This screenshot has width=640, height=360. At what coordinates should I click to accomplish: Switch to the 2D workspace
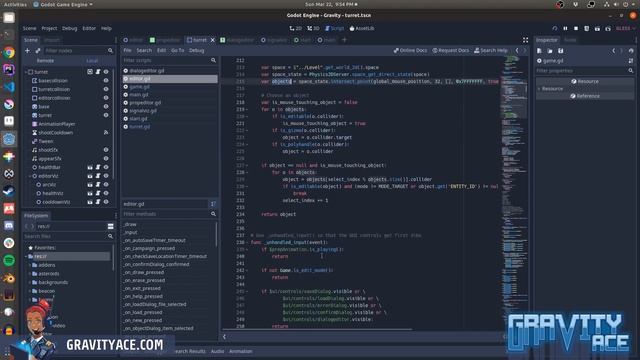(296, 28)
